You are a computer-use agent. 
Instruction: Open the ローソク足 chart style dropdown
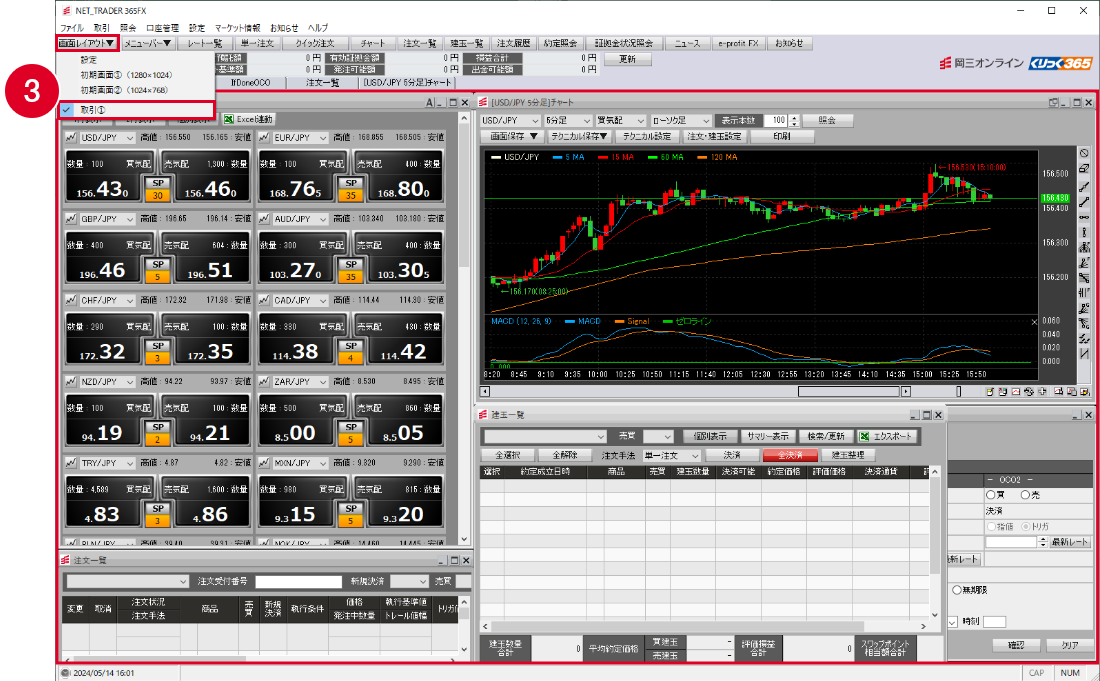pos(680,121)
